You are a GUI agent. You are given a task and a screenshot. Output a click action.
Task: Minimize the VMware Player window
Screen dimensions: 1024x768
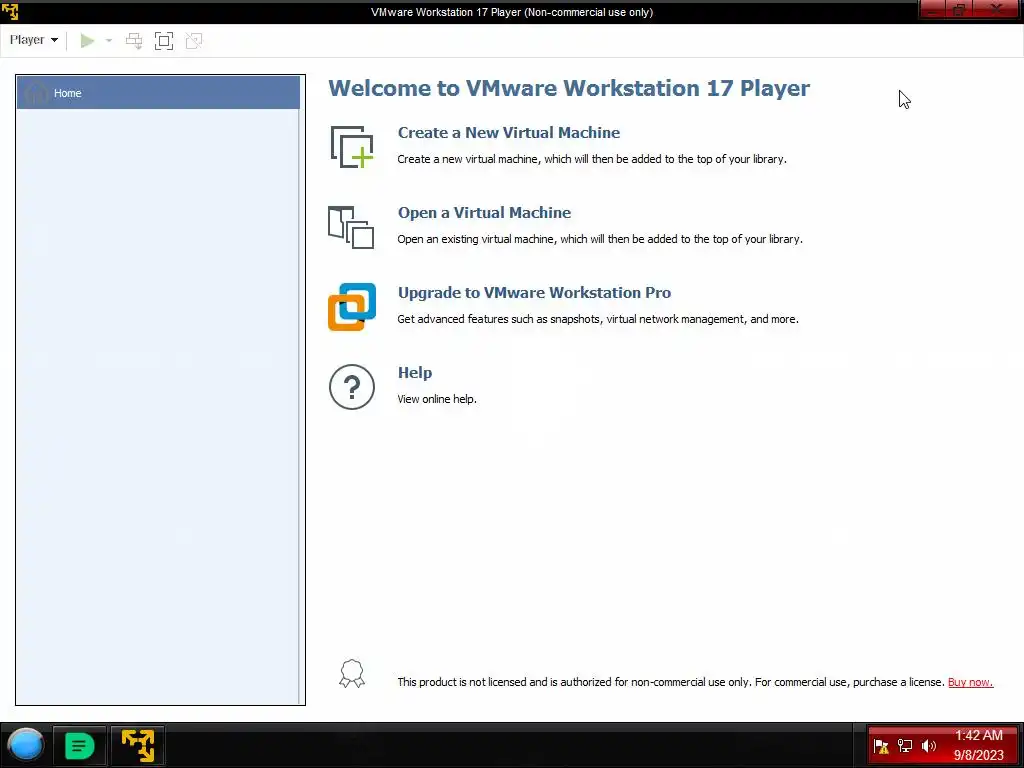click(x=933, y=10)
